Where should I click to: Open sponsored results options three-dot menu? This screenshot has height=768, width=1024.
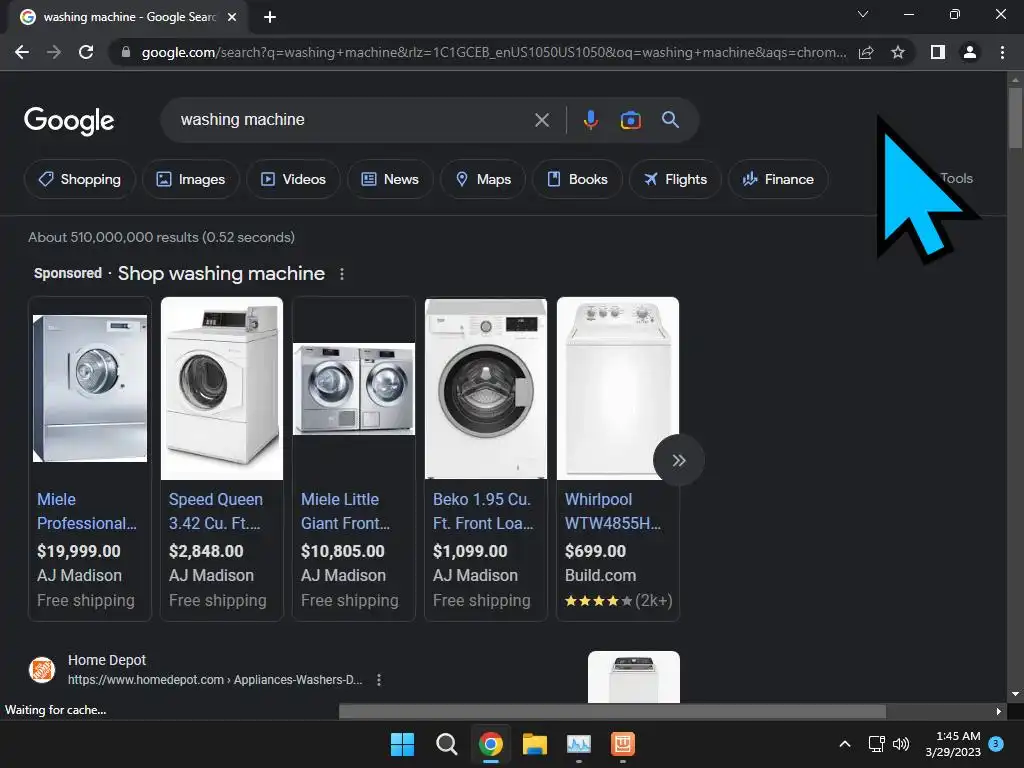(x=342, y=274)
